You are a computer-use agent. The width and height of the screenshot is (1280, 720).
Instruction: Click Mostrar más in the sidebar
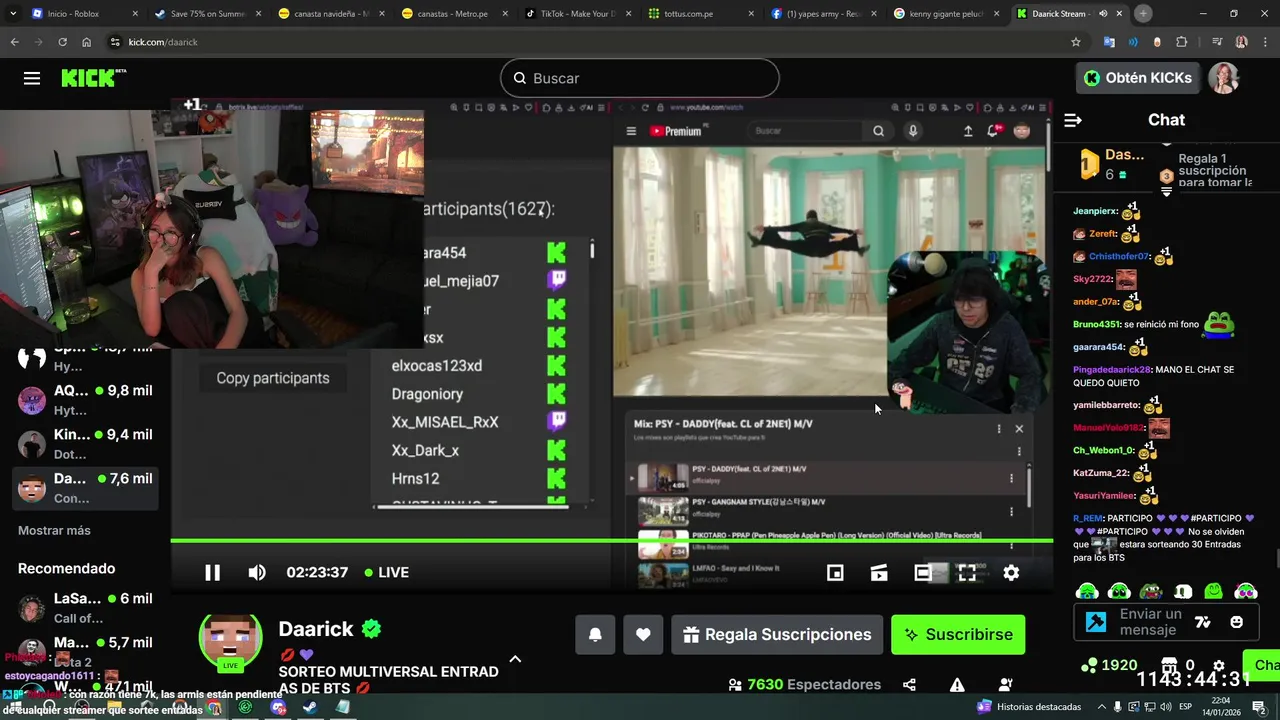click(x=54, y=530)
